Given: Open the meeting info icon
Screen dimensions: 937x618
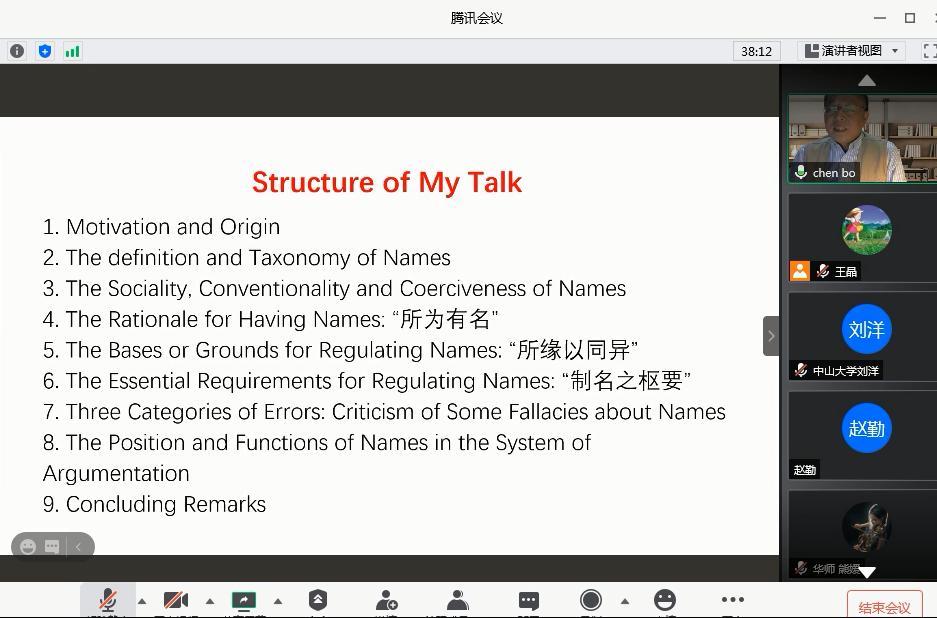Looking at the screenshot, I should point(17,51).
